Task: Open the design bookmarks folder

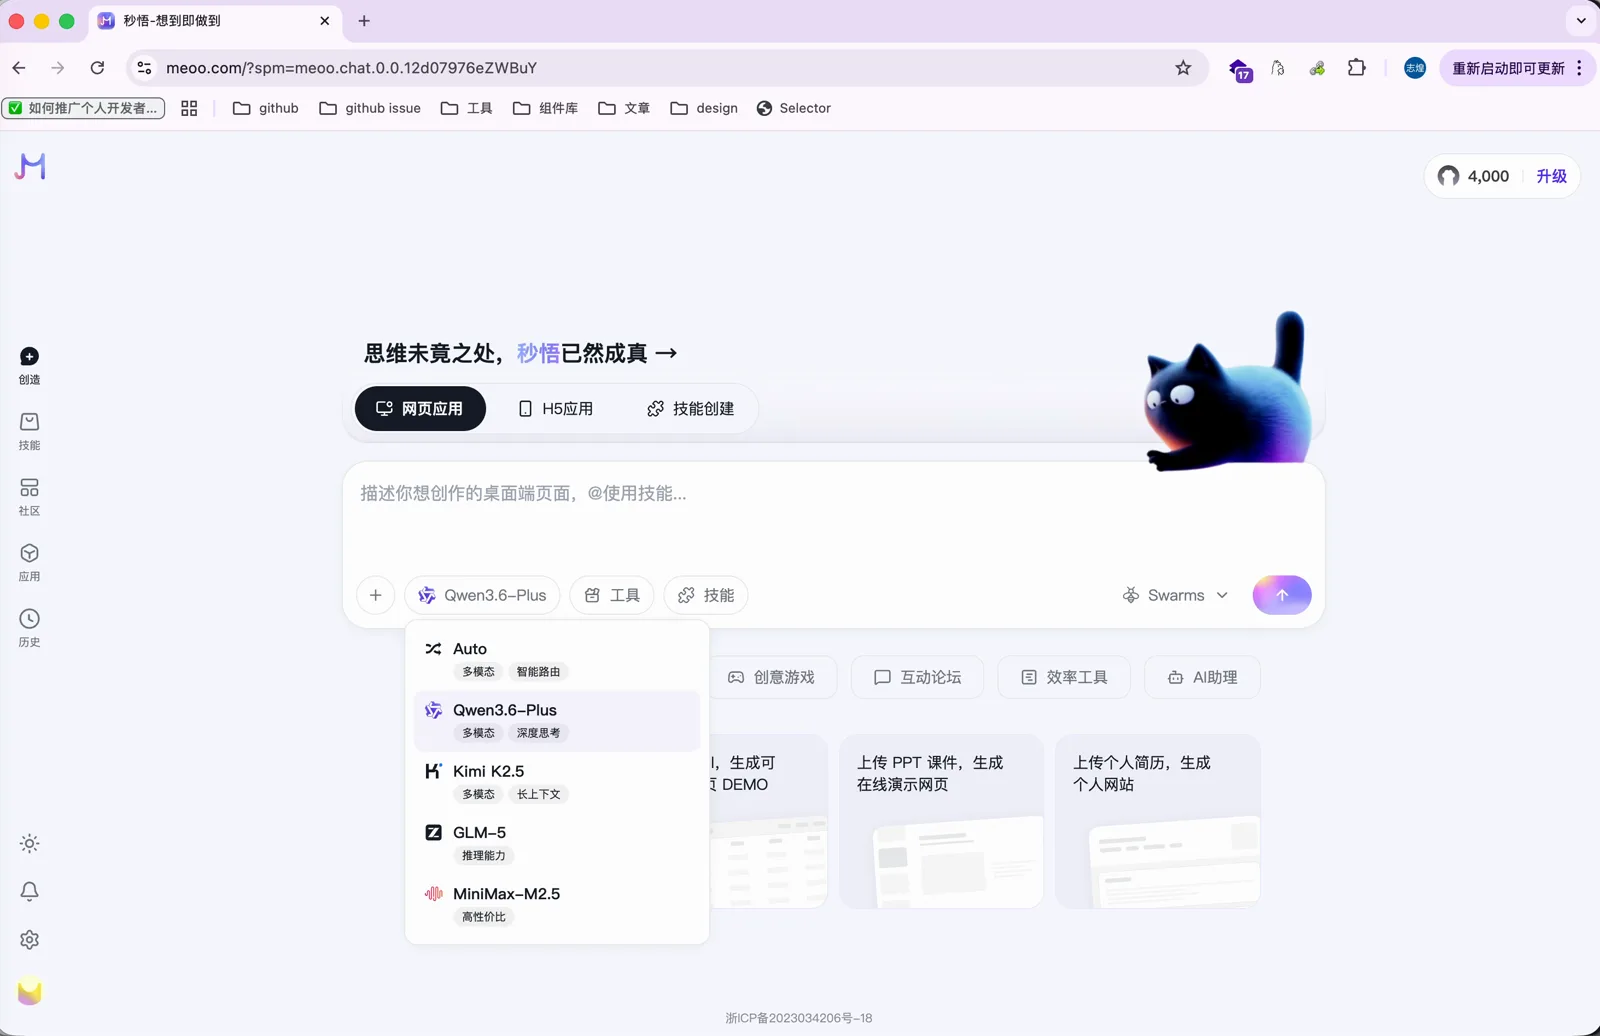Action: (704, 108)
